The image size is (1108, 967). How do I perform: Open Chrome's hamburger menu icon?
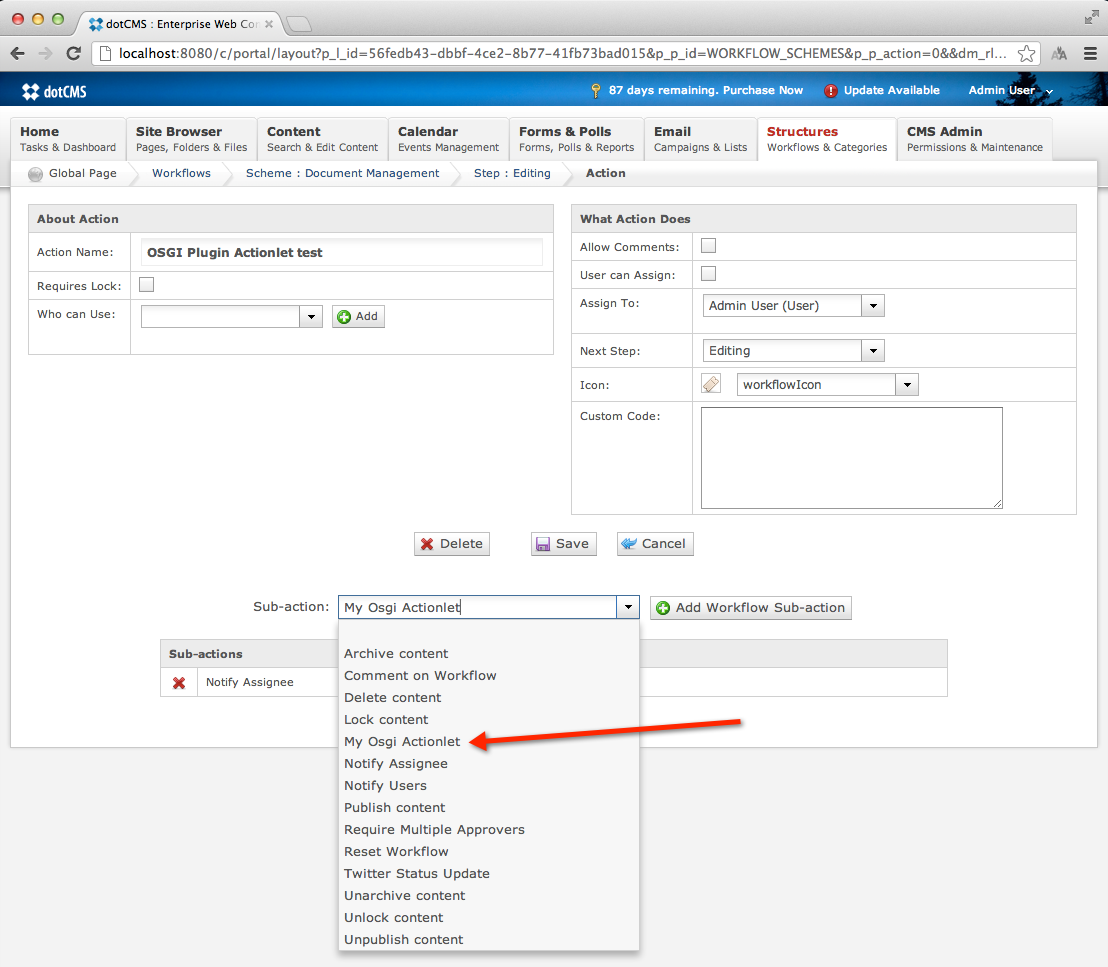click(x=1090, y=54)
